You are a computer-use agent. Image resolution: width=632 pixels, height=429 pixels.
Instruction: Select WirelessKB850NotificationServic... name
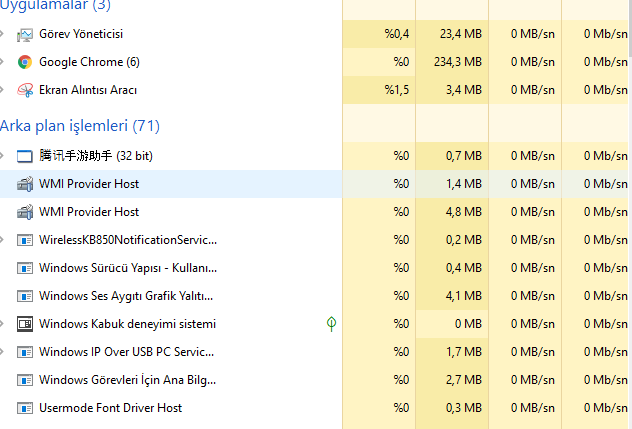pyautogui.click(x=128, y=240)
